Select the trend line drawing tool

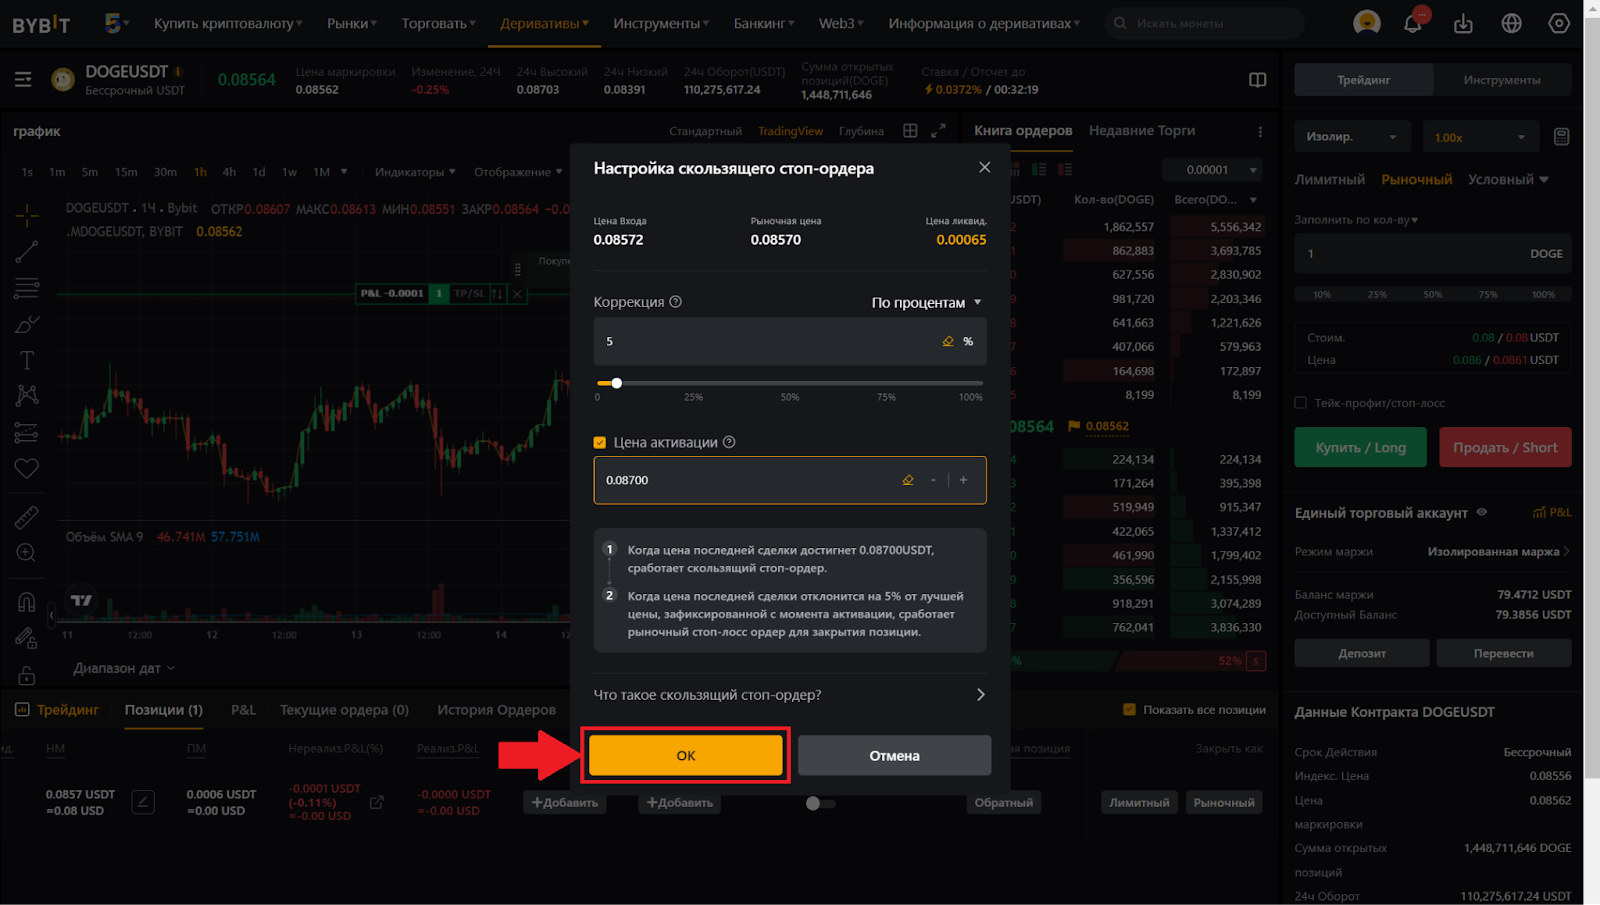27,252
